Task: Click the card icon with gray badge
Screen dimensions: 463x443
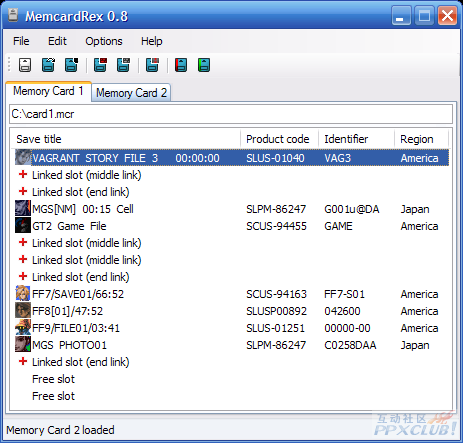Action: (x=123, y=65)
